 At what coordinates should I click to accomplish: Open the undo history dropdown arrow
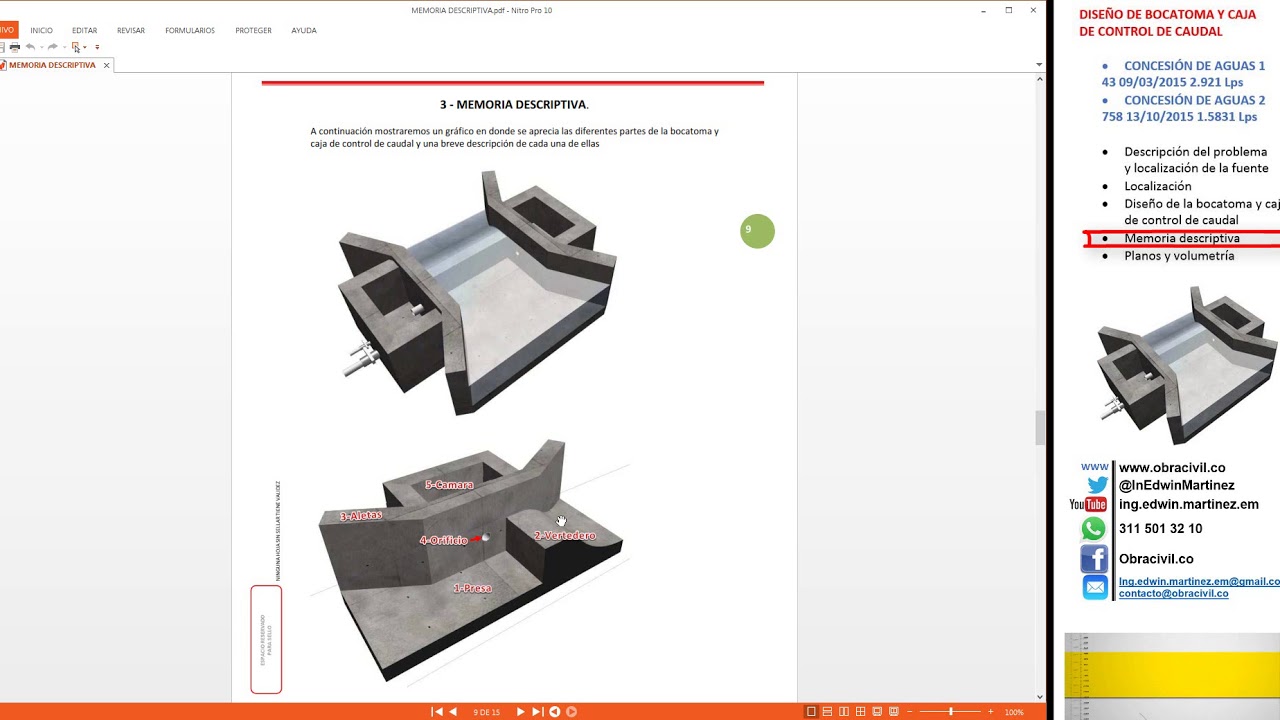pos(42,47)
